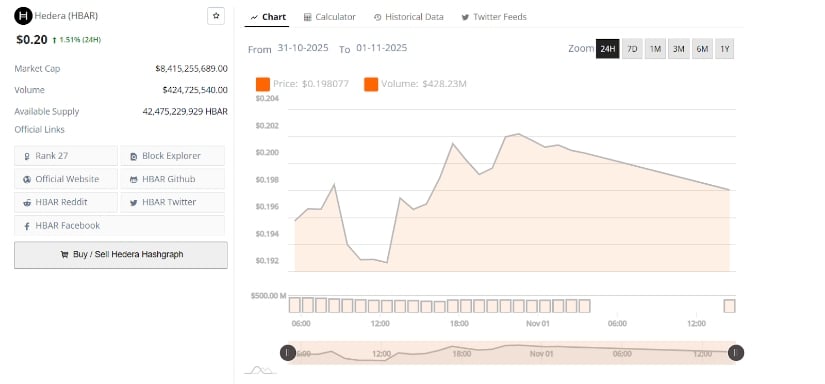Toggle the favorite star button
This screenshot has height=384, width=825.
tap(216, 16)
